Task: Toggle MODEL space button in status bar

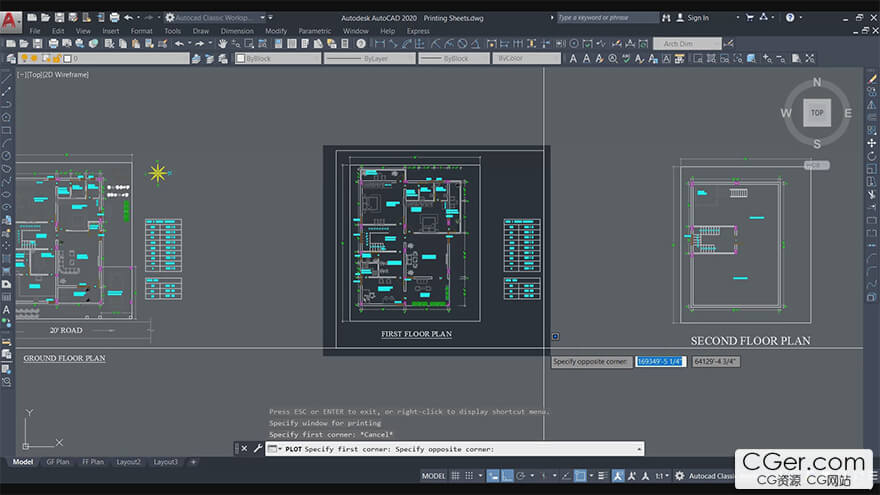Action: 434,476
